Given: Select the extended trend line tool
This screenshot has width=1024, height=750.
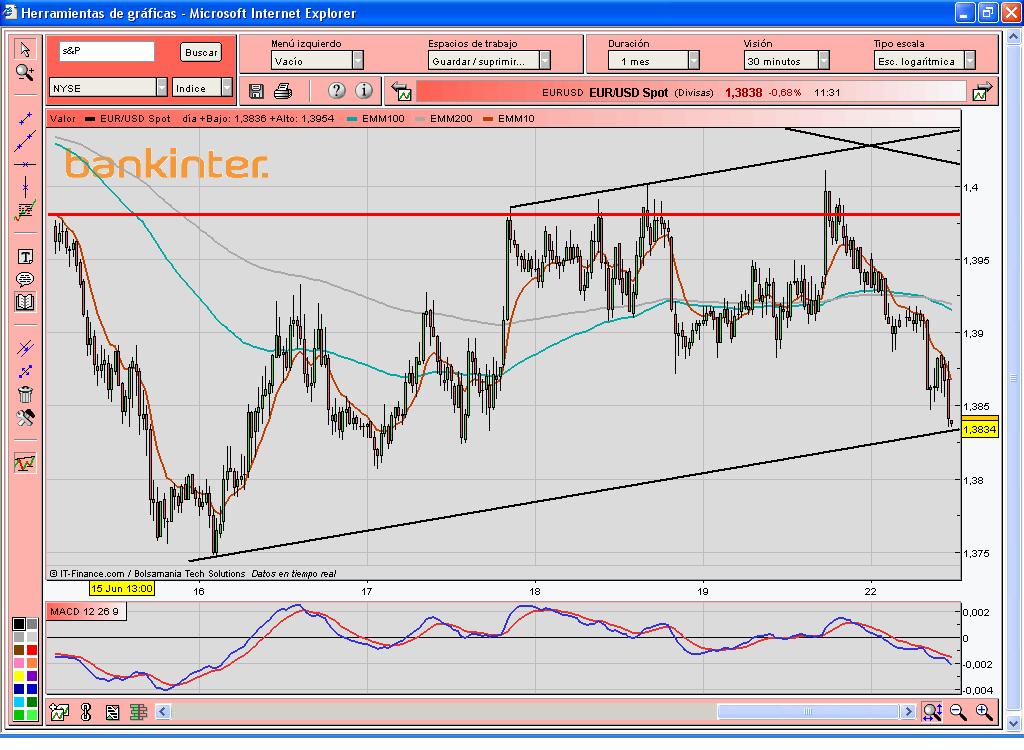Looking at the screenshot, I should [25, 141].
